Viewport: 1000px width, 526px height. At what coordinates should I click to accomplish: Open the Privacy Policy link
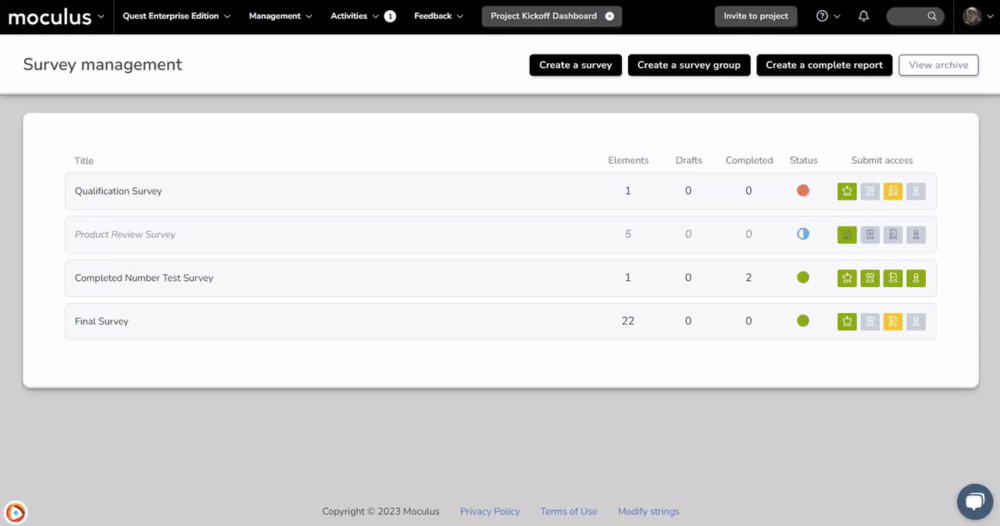[489, 511]
